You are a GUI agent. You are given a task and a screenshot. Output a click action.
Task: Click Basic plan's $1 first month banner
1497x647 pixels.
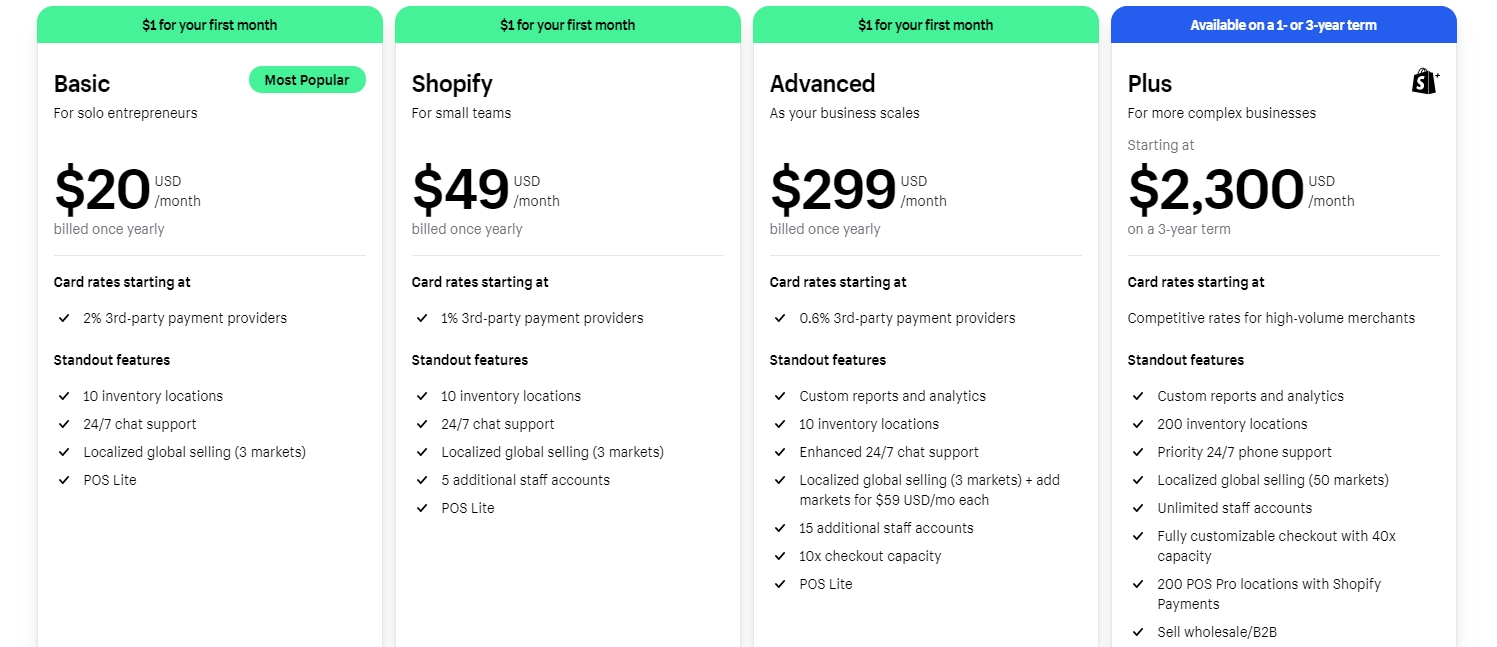click(210, 25)
